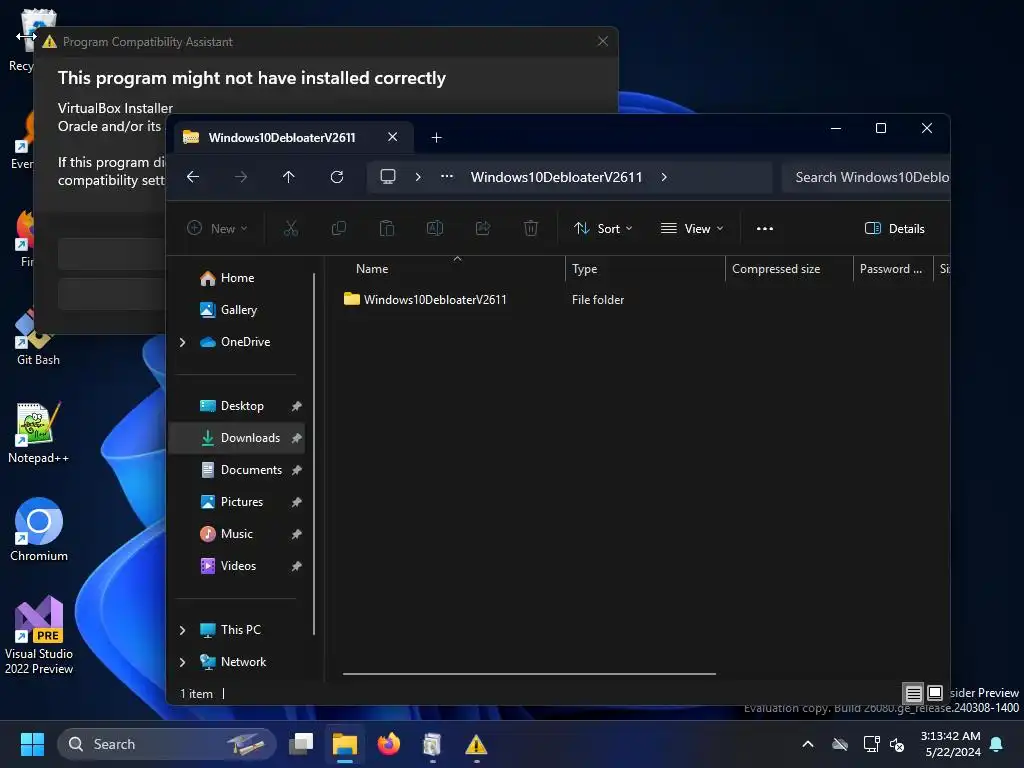This screenshot has width=1024, height=768.
Task: Close the Windows10DebloaterV2611 tab
Action: click(392, 137)
